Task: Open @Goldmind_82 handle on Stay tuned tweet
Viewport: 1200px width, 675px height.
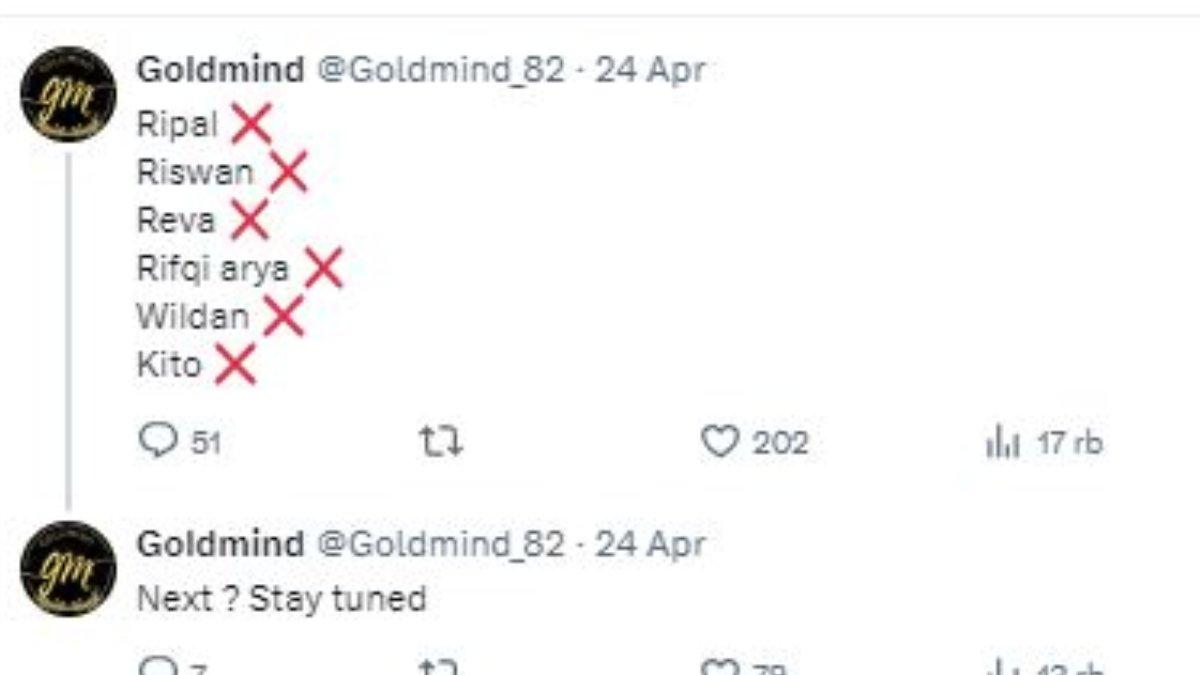Action: pyautogui.click(x=440, y=544)
